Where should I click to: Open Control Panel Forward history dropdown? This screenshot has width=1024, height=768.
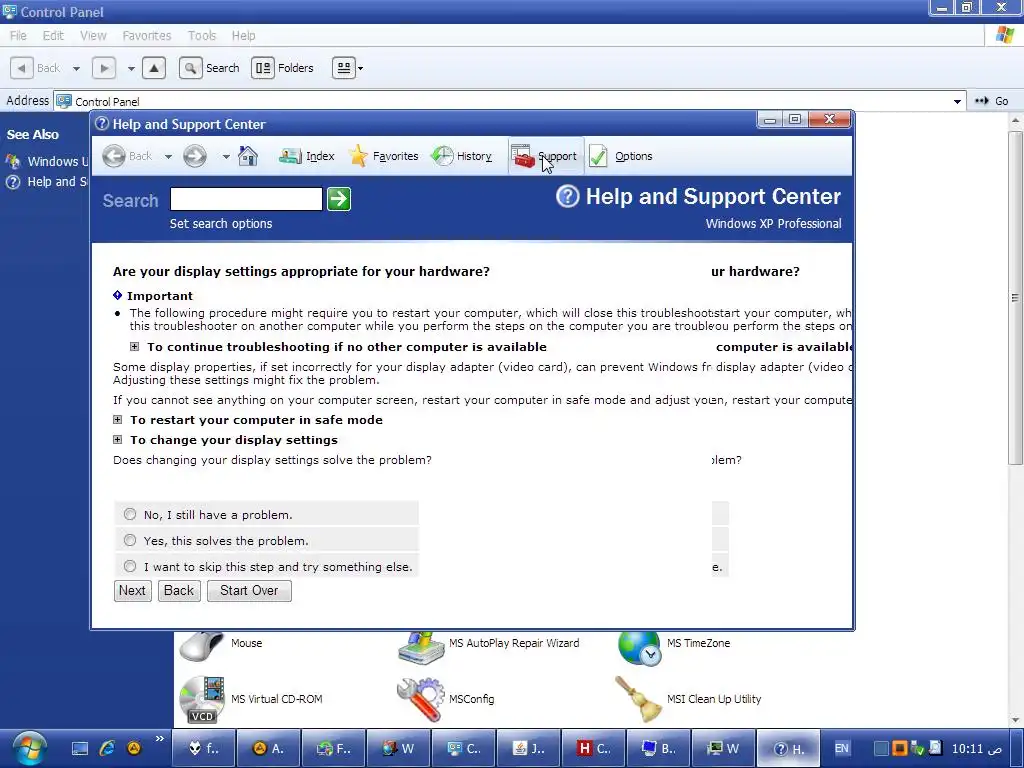131,69
